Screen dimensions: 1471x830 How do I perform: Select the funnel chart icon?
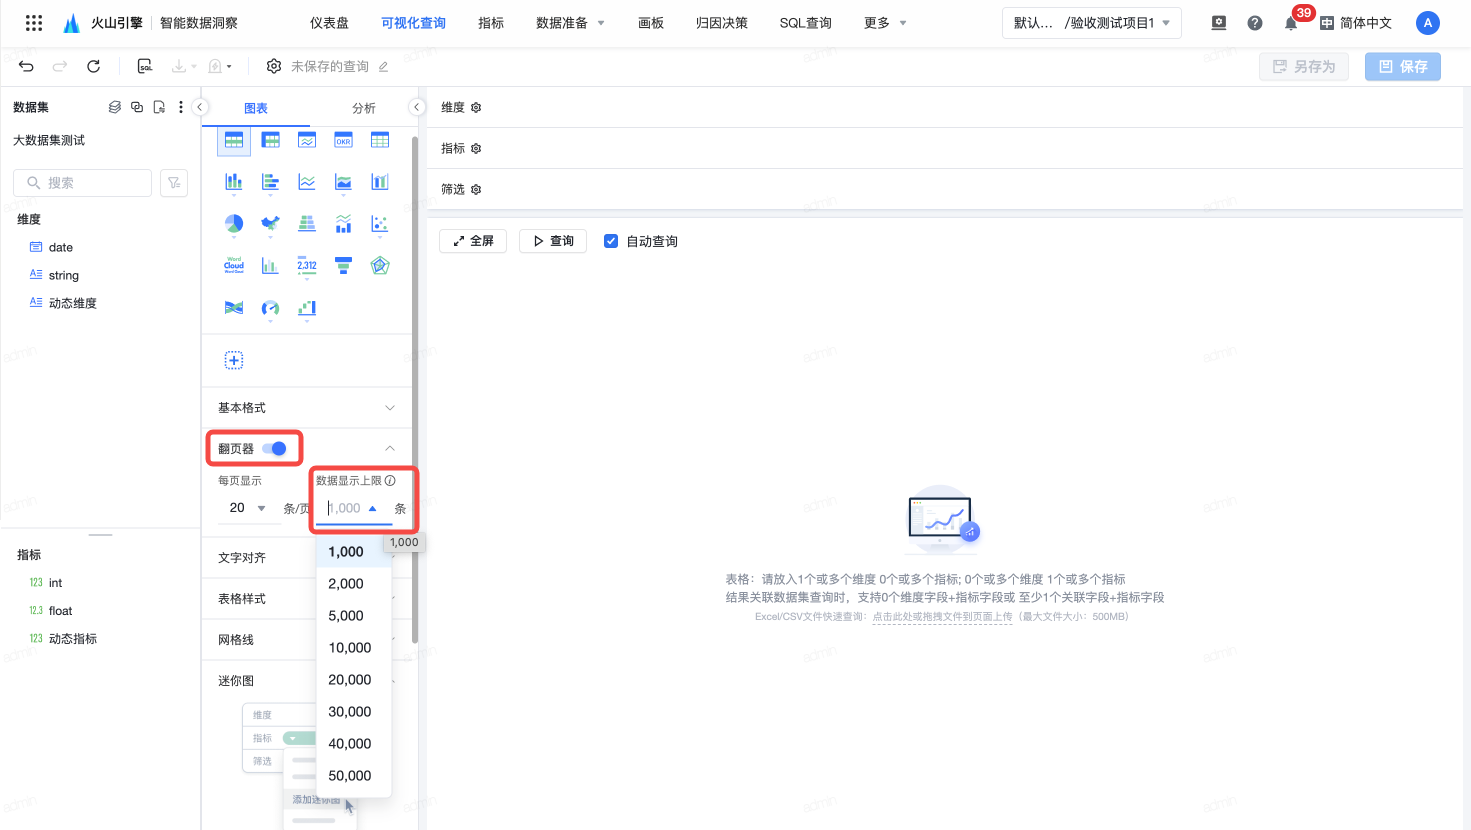click(x=343, y=265)
